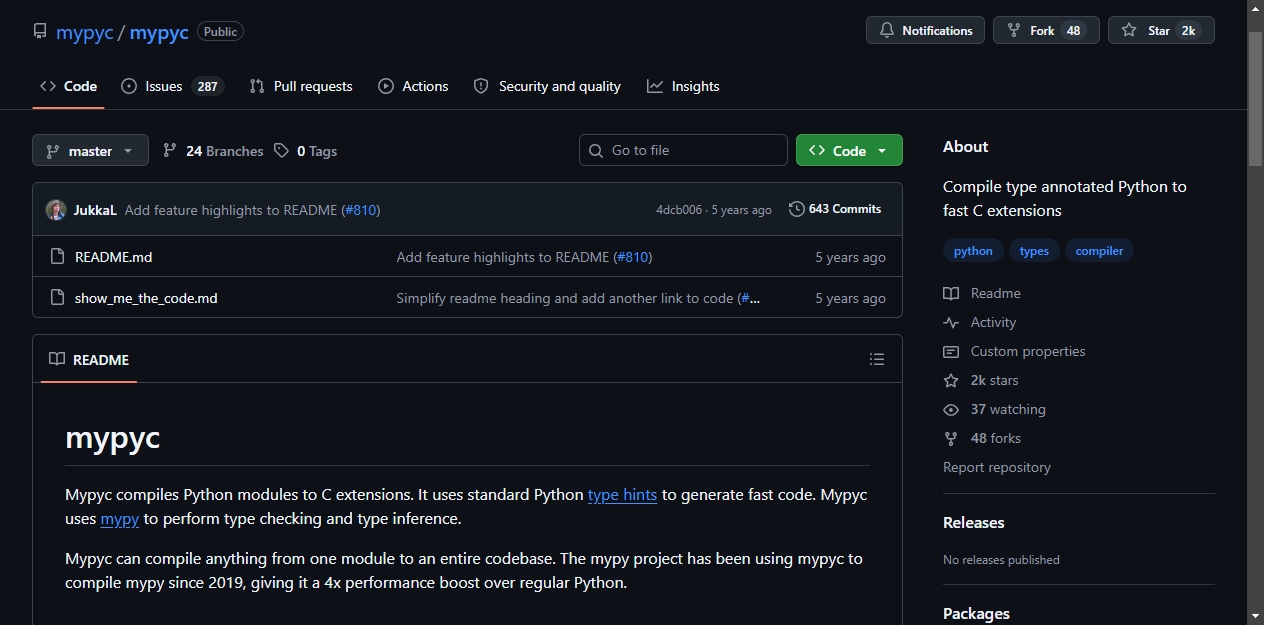Open the README outline list icon
The image size is (1264, 625).
(877, 359)
